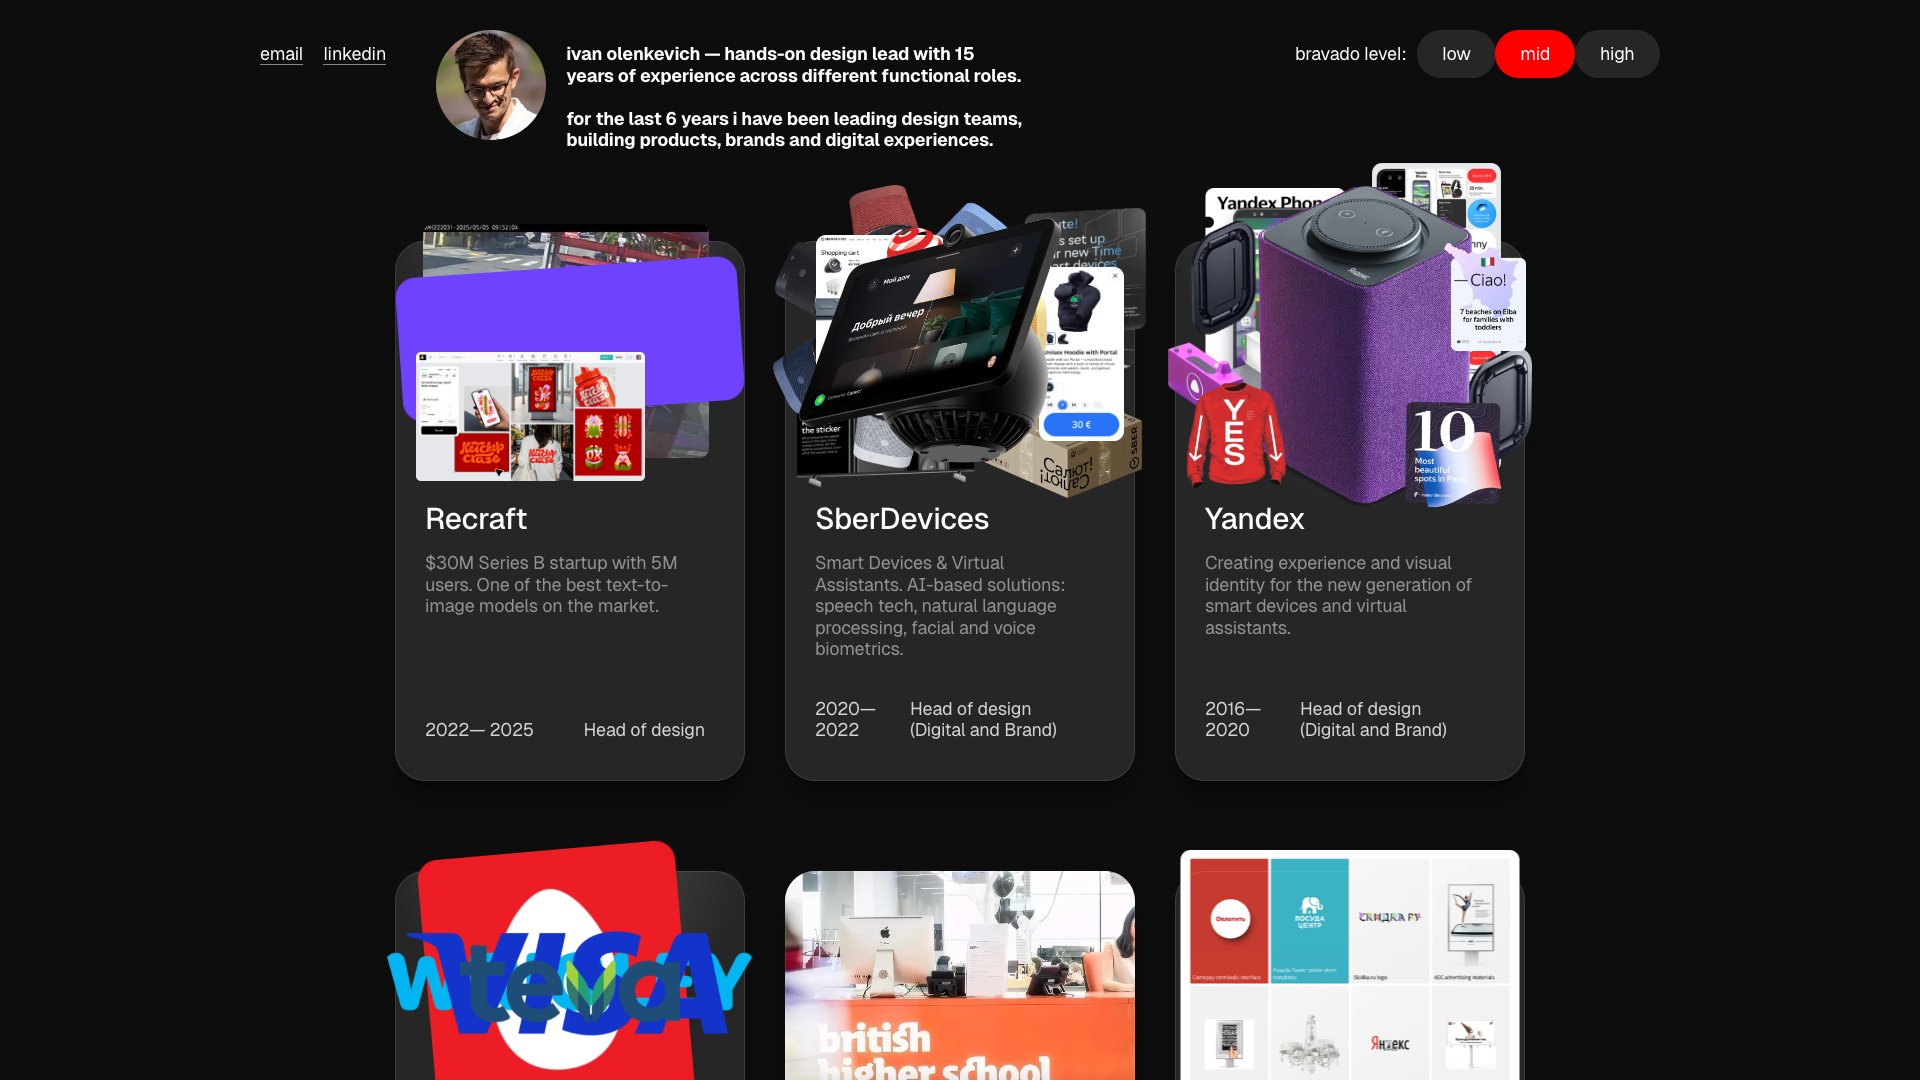Screen dimensions: 1920x1080
Task: Click the '2022— 2025' date text
Action: click(479, 730)
